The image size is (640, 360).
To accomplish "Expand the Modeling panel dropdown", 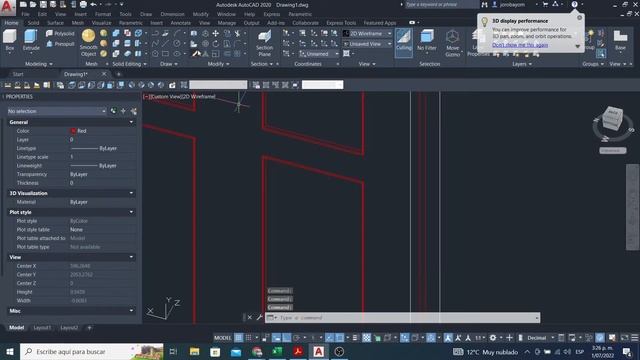I will pos(39,64).
